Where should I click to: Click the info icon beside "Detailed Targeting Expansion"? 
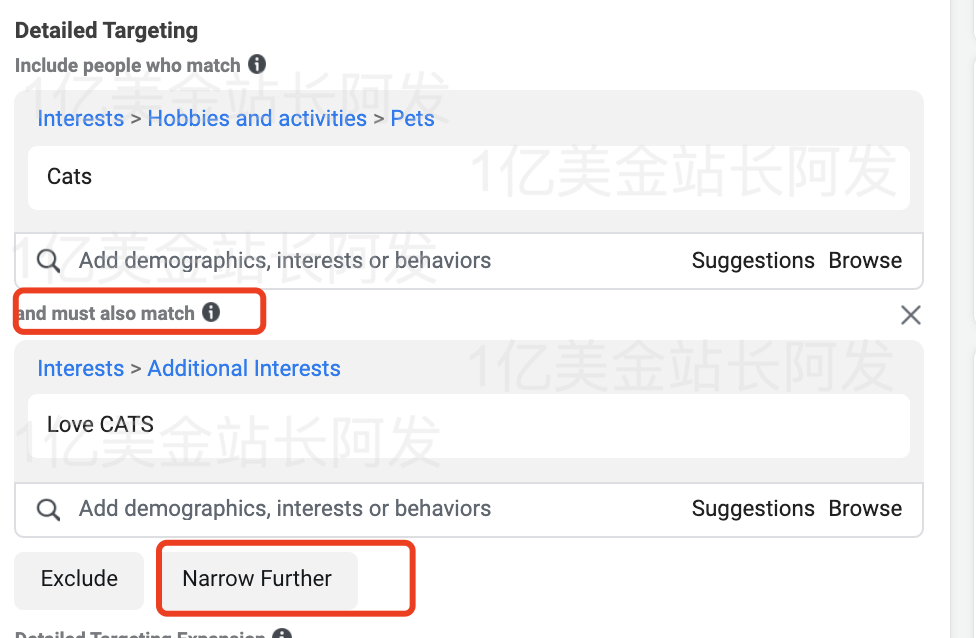pos(281,634)
